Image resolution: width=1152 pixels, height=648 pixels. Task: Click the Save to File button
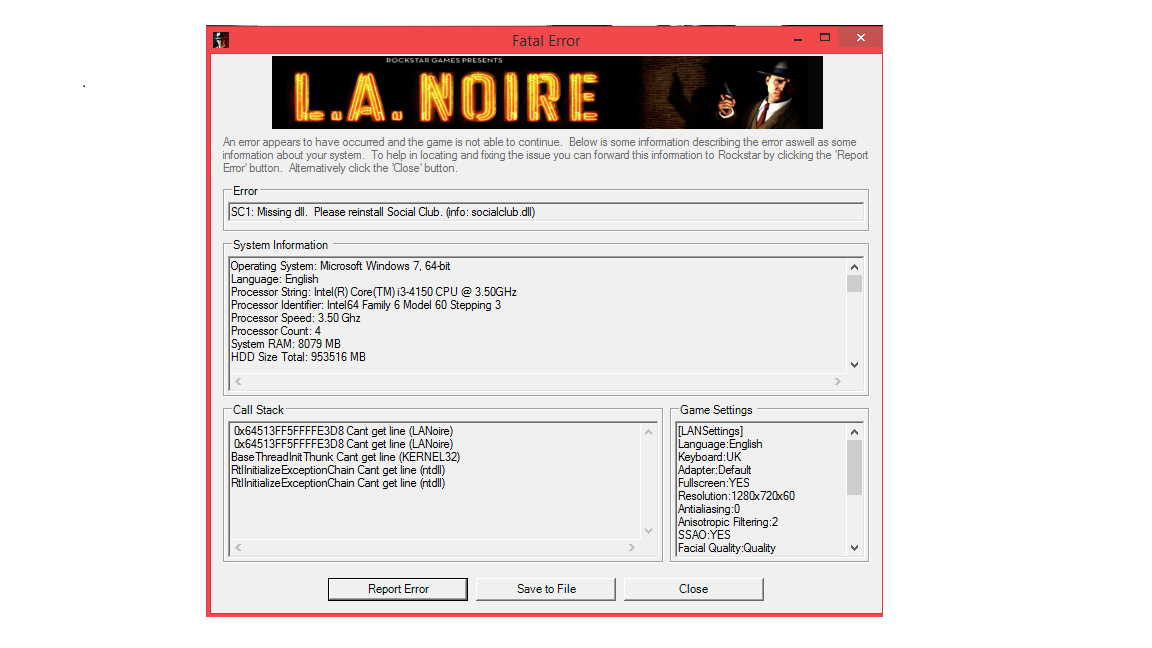coord(546,589)
